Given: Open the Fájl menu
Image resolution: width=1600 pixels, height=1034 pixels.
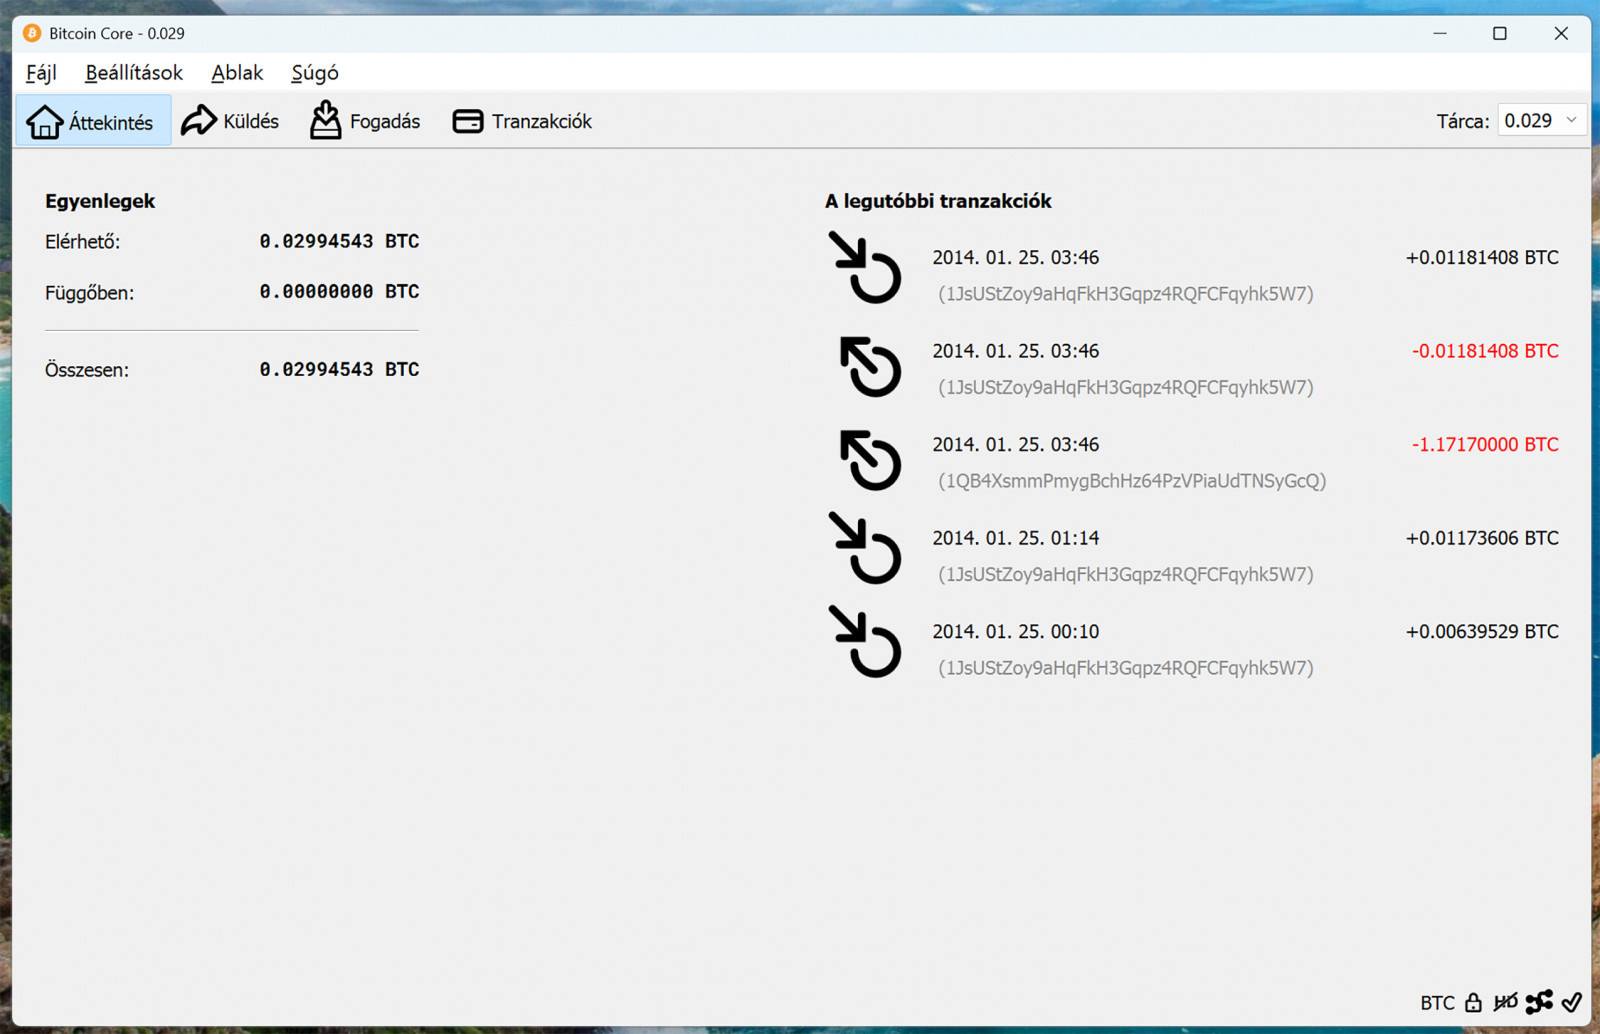Looking at the screenshot, I should (x=41, y=73).
